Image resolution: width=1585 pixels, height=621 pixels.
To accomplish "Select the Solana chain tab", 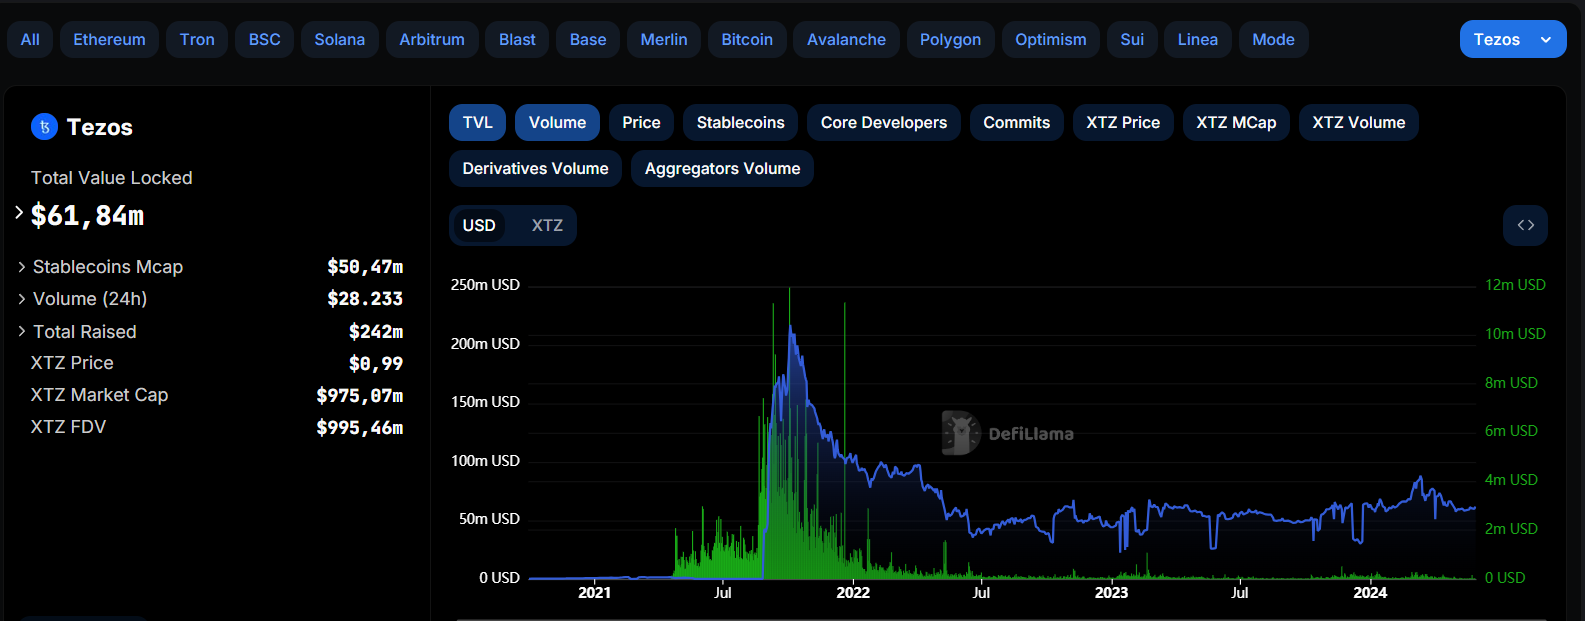I will click(x=339, y=39).
